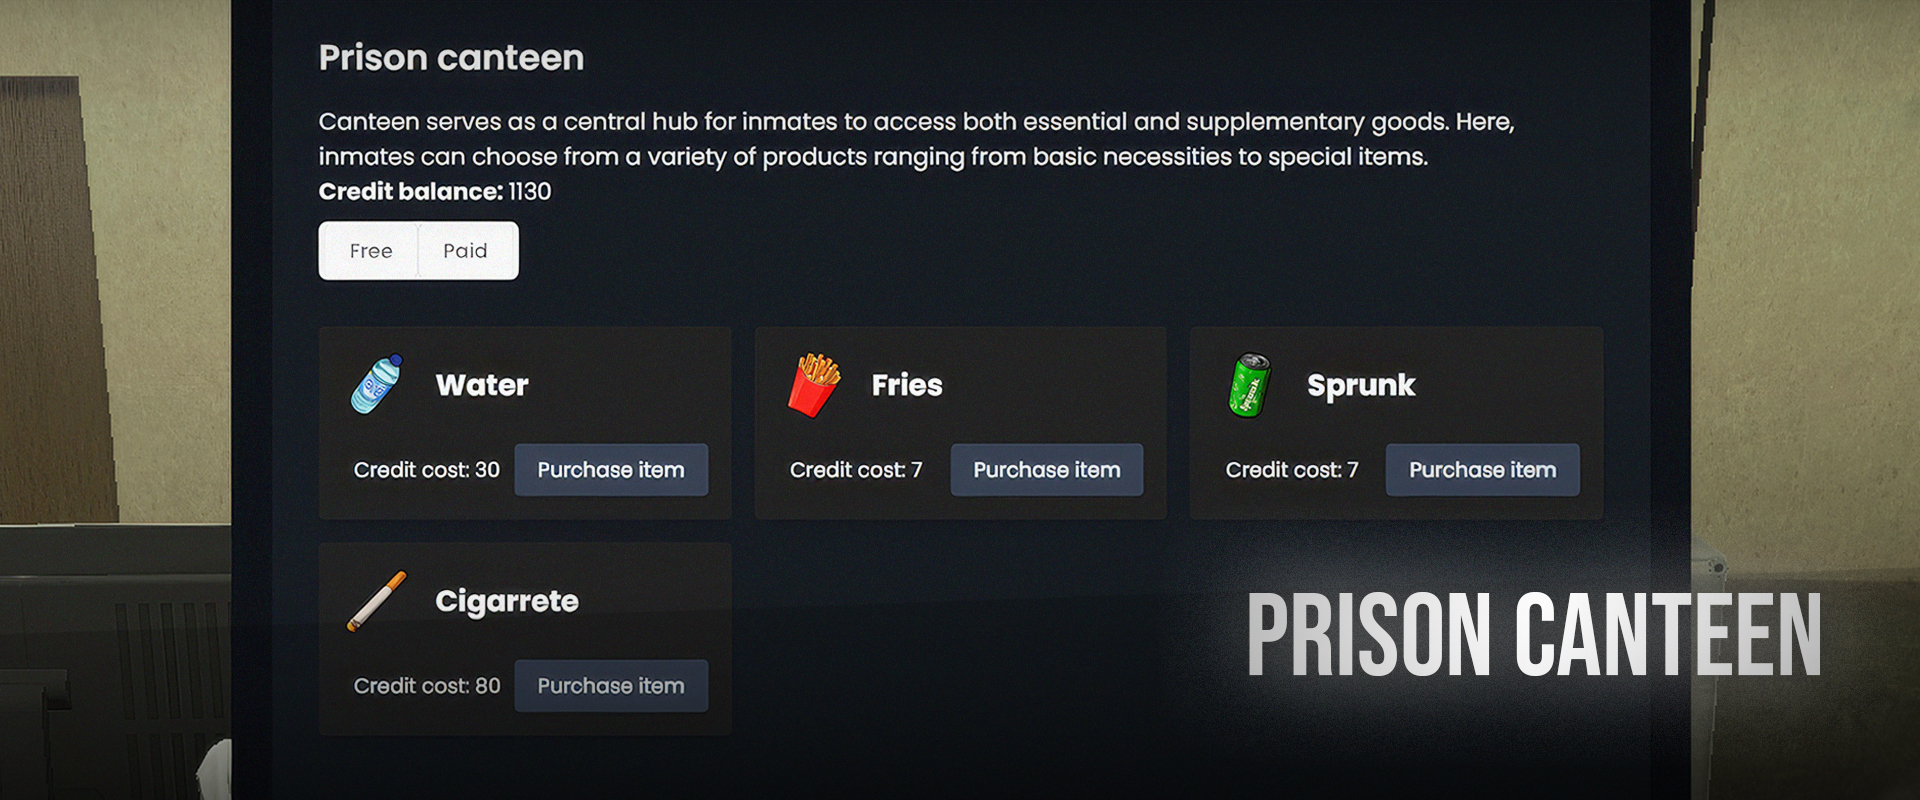Screen dimensions: 1920x800
Task: Click the green Sprunk can icon
Action: pyautogui.click(x=1249, y=385)
